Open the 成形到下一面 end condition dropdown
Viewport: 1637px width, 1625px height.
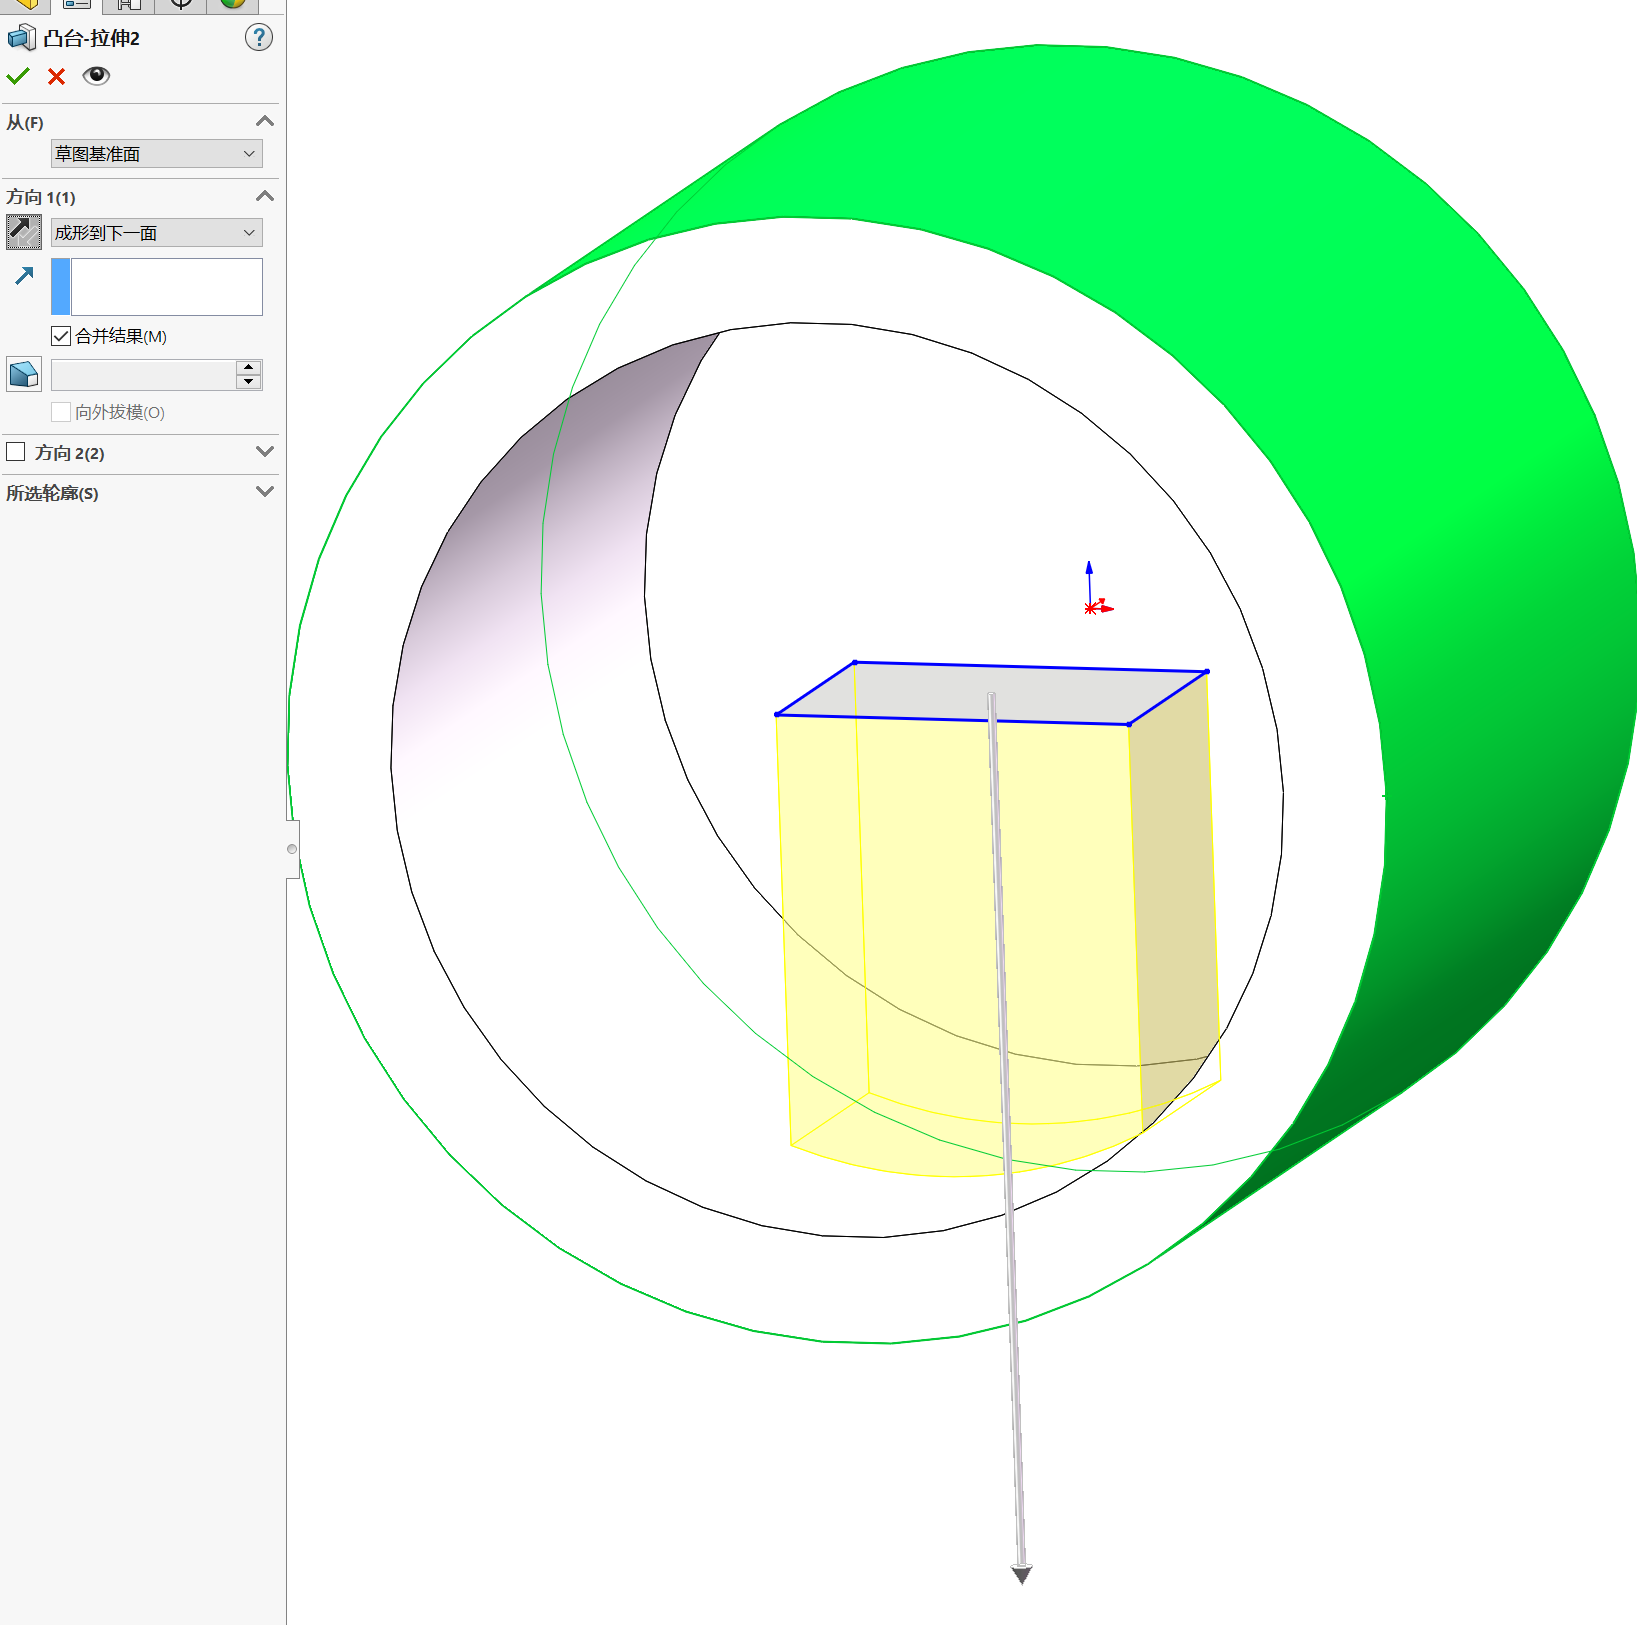(157, 233)
